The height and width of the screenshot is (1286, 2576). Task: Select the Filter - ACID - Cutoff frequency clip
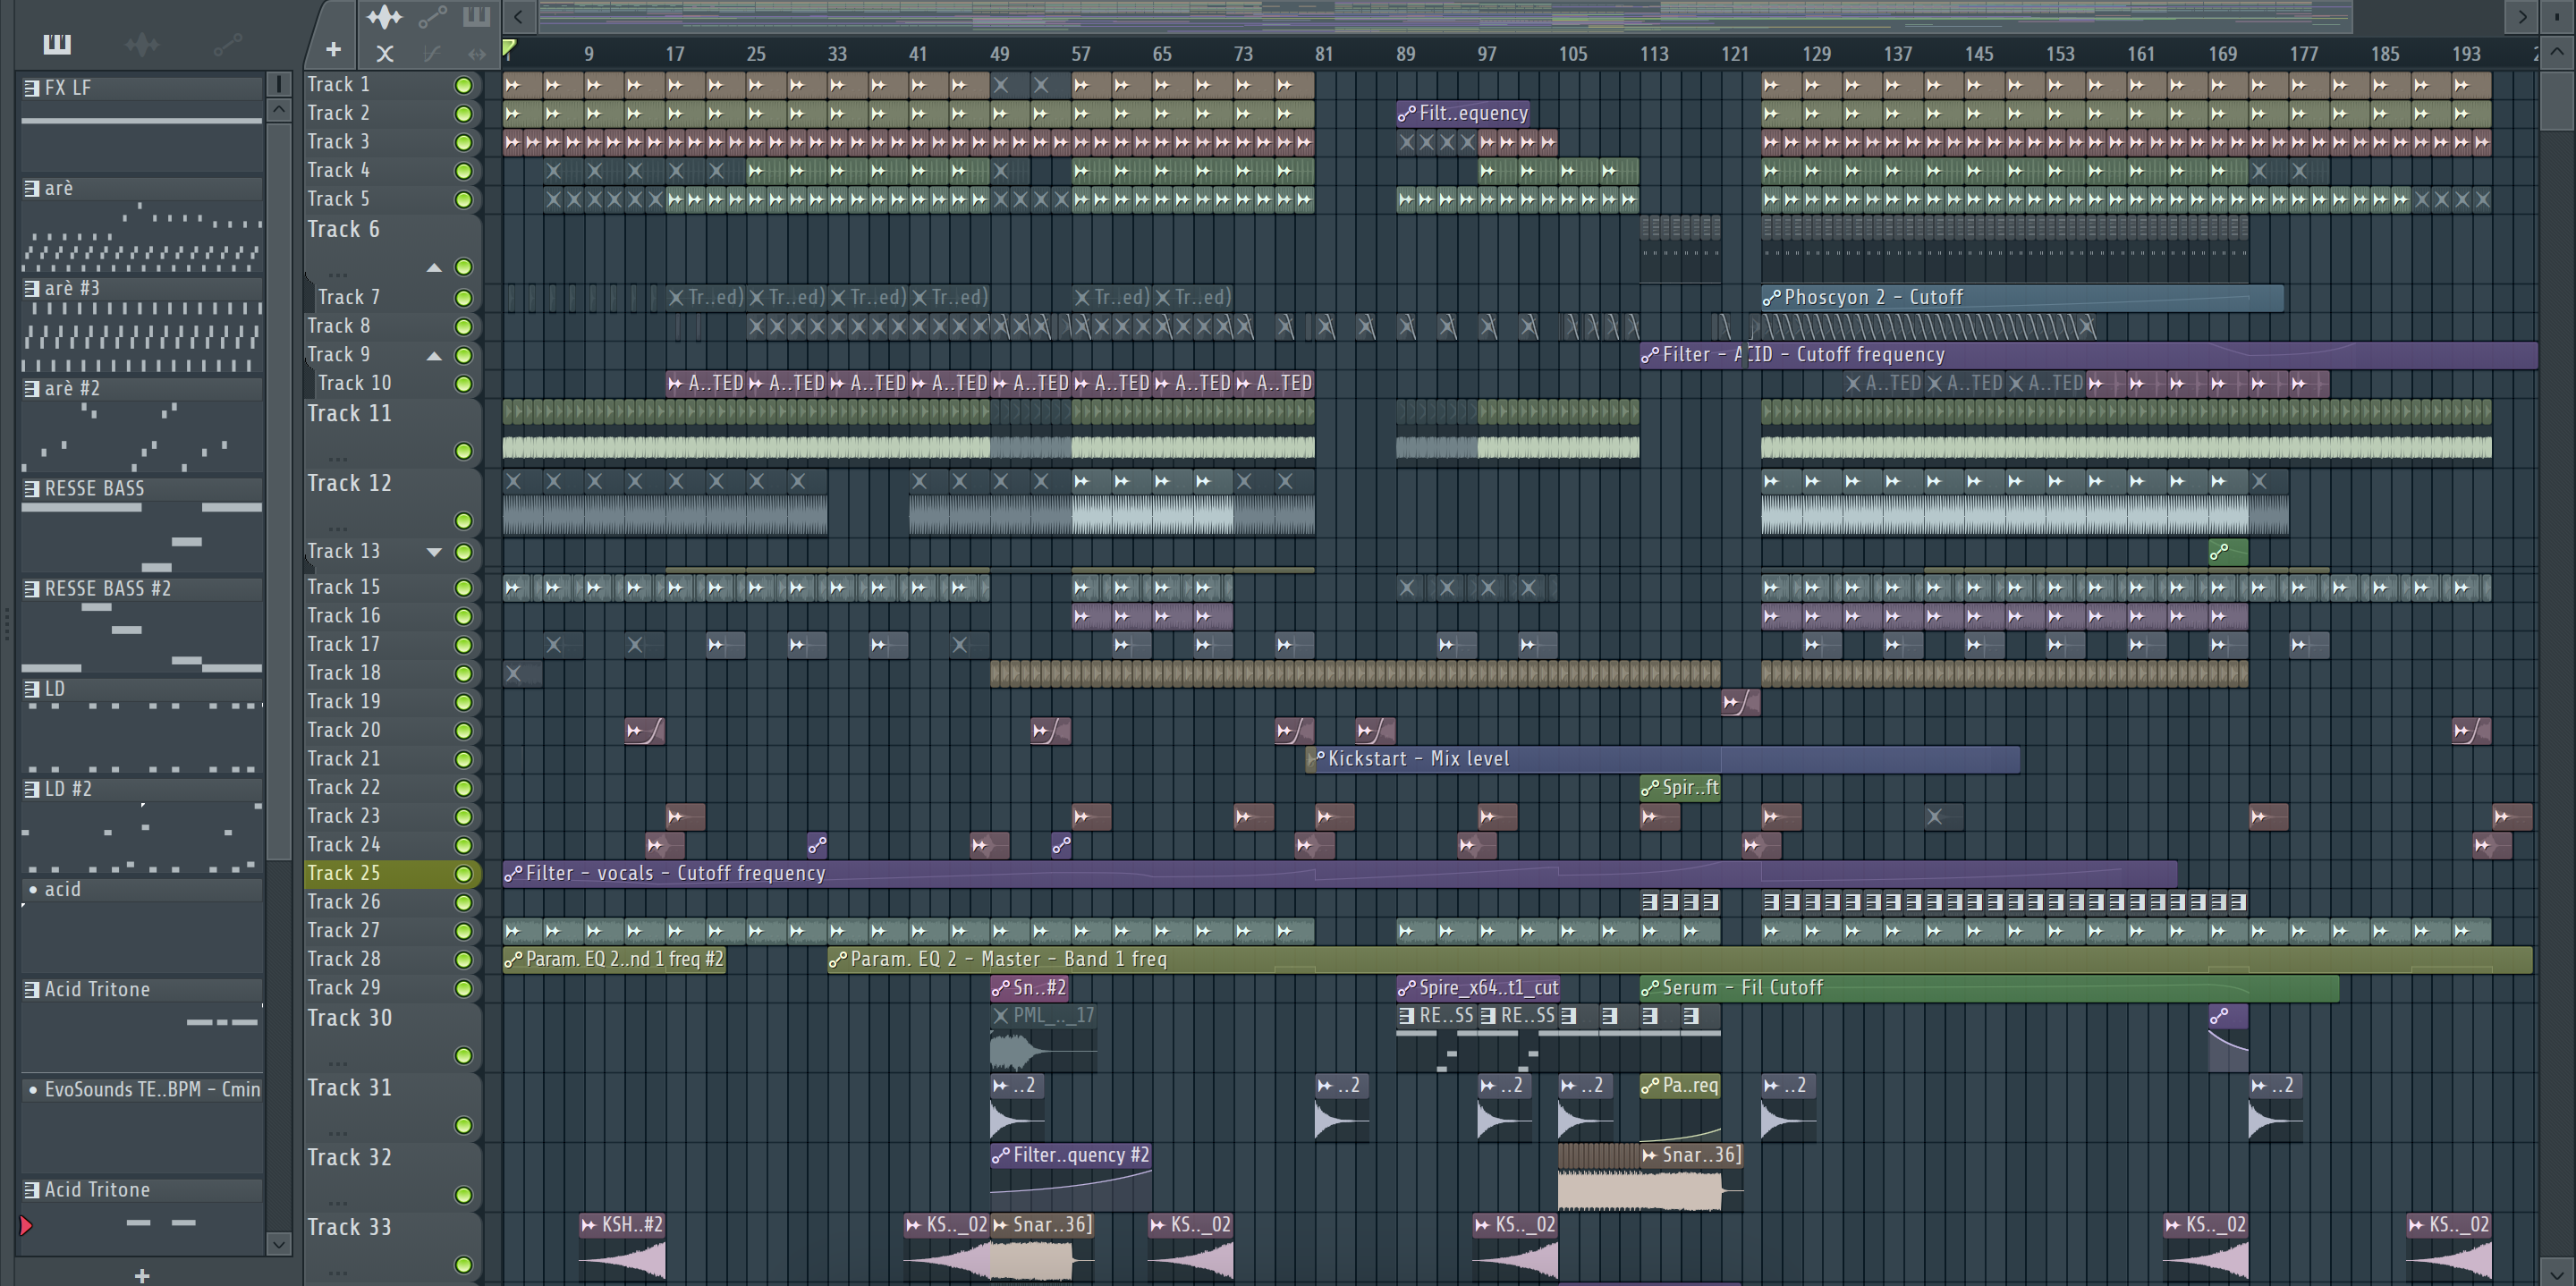tap(2088, 355)
